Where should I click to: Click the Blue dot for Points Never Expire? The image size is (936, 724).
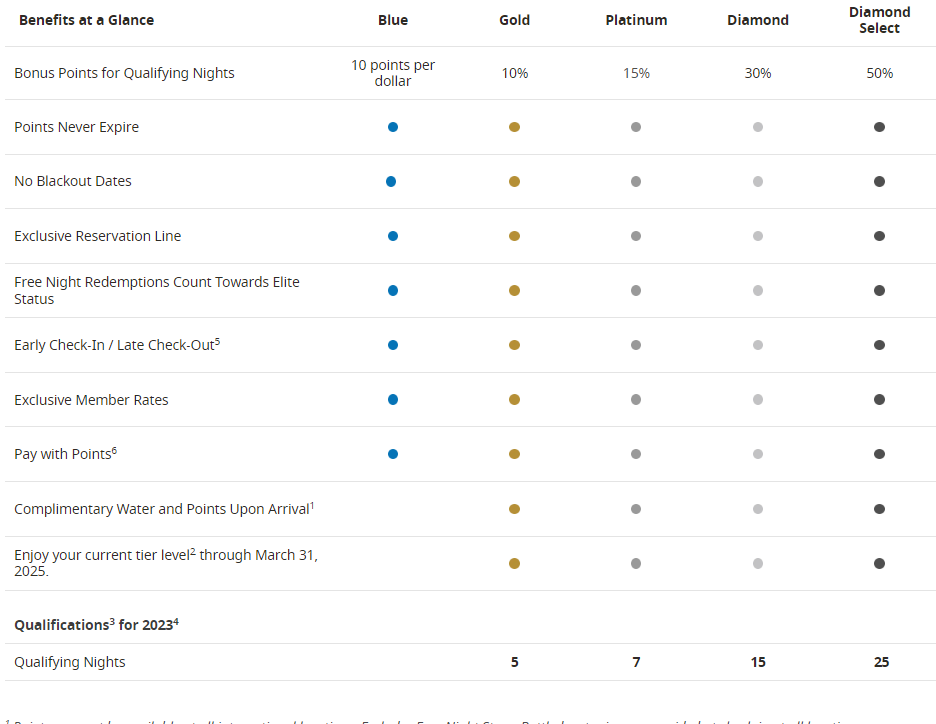393,127
